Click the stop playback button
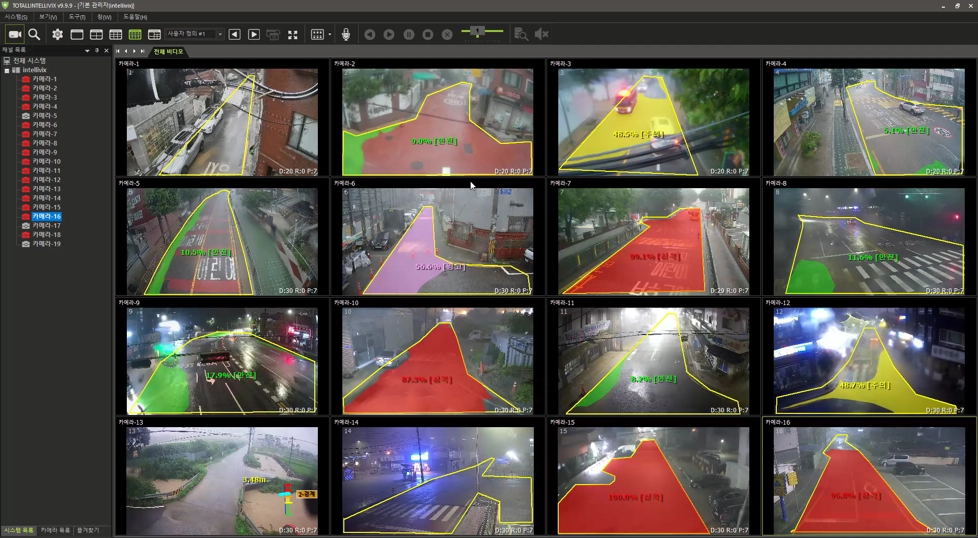Viewport: 978px width, 538px height. tap(428, 34)
